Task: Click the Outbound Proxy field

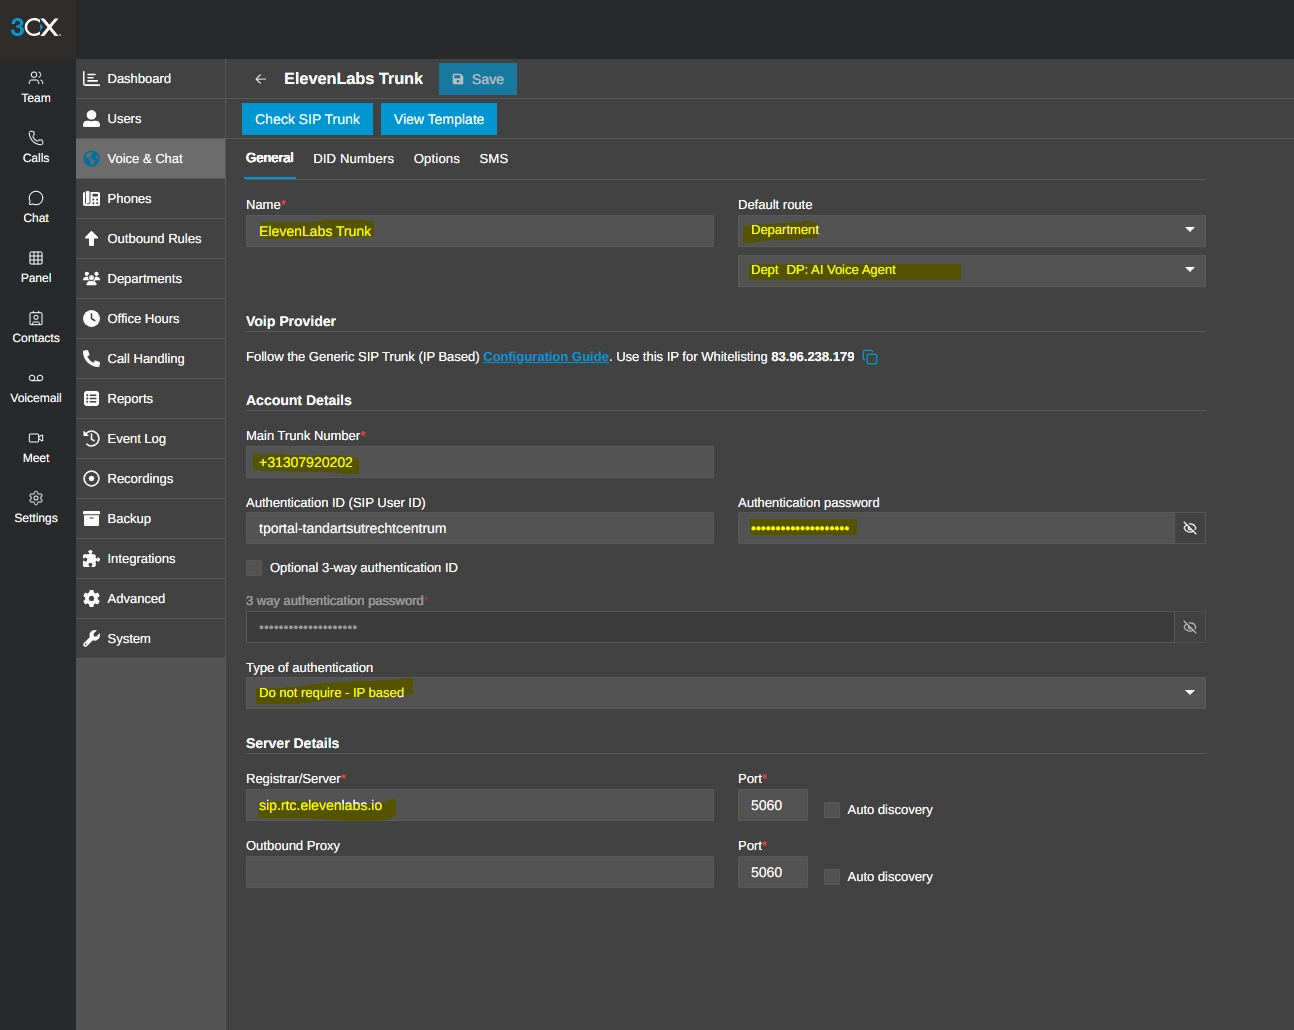Action: point(480,872)
